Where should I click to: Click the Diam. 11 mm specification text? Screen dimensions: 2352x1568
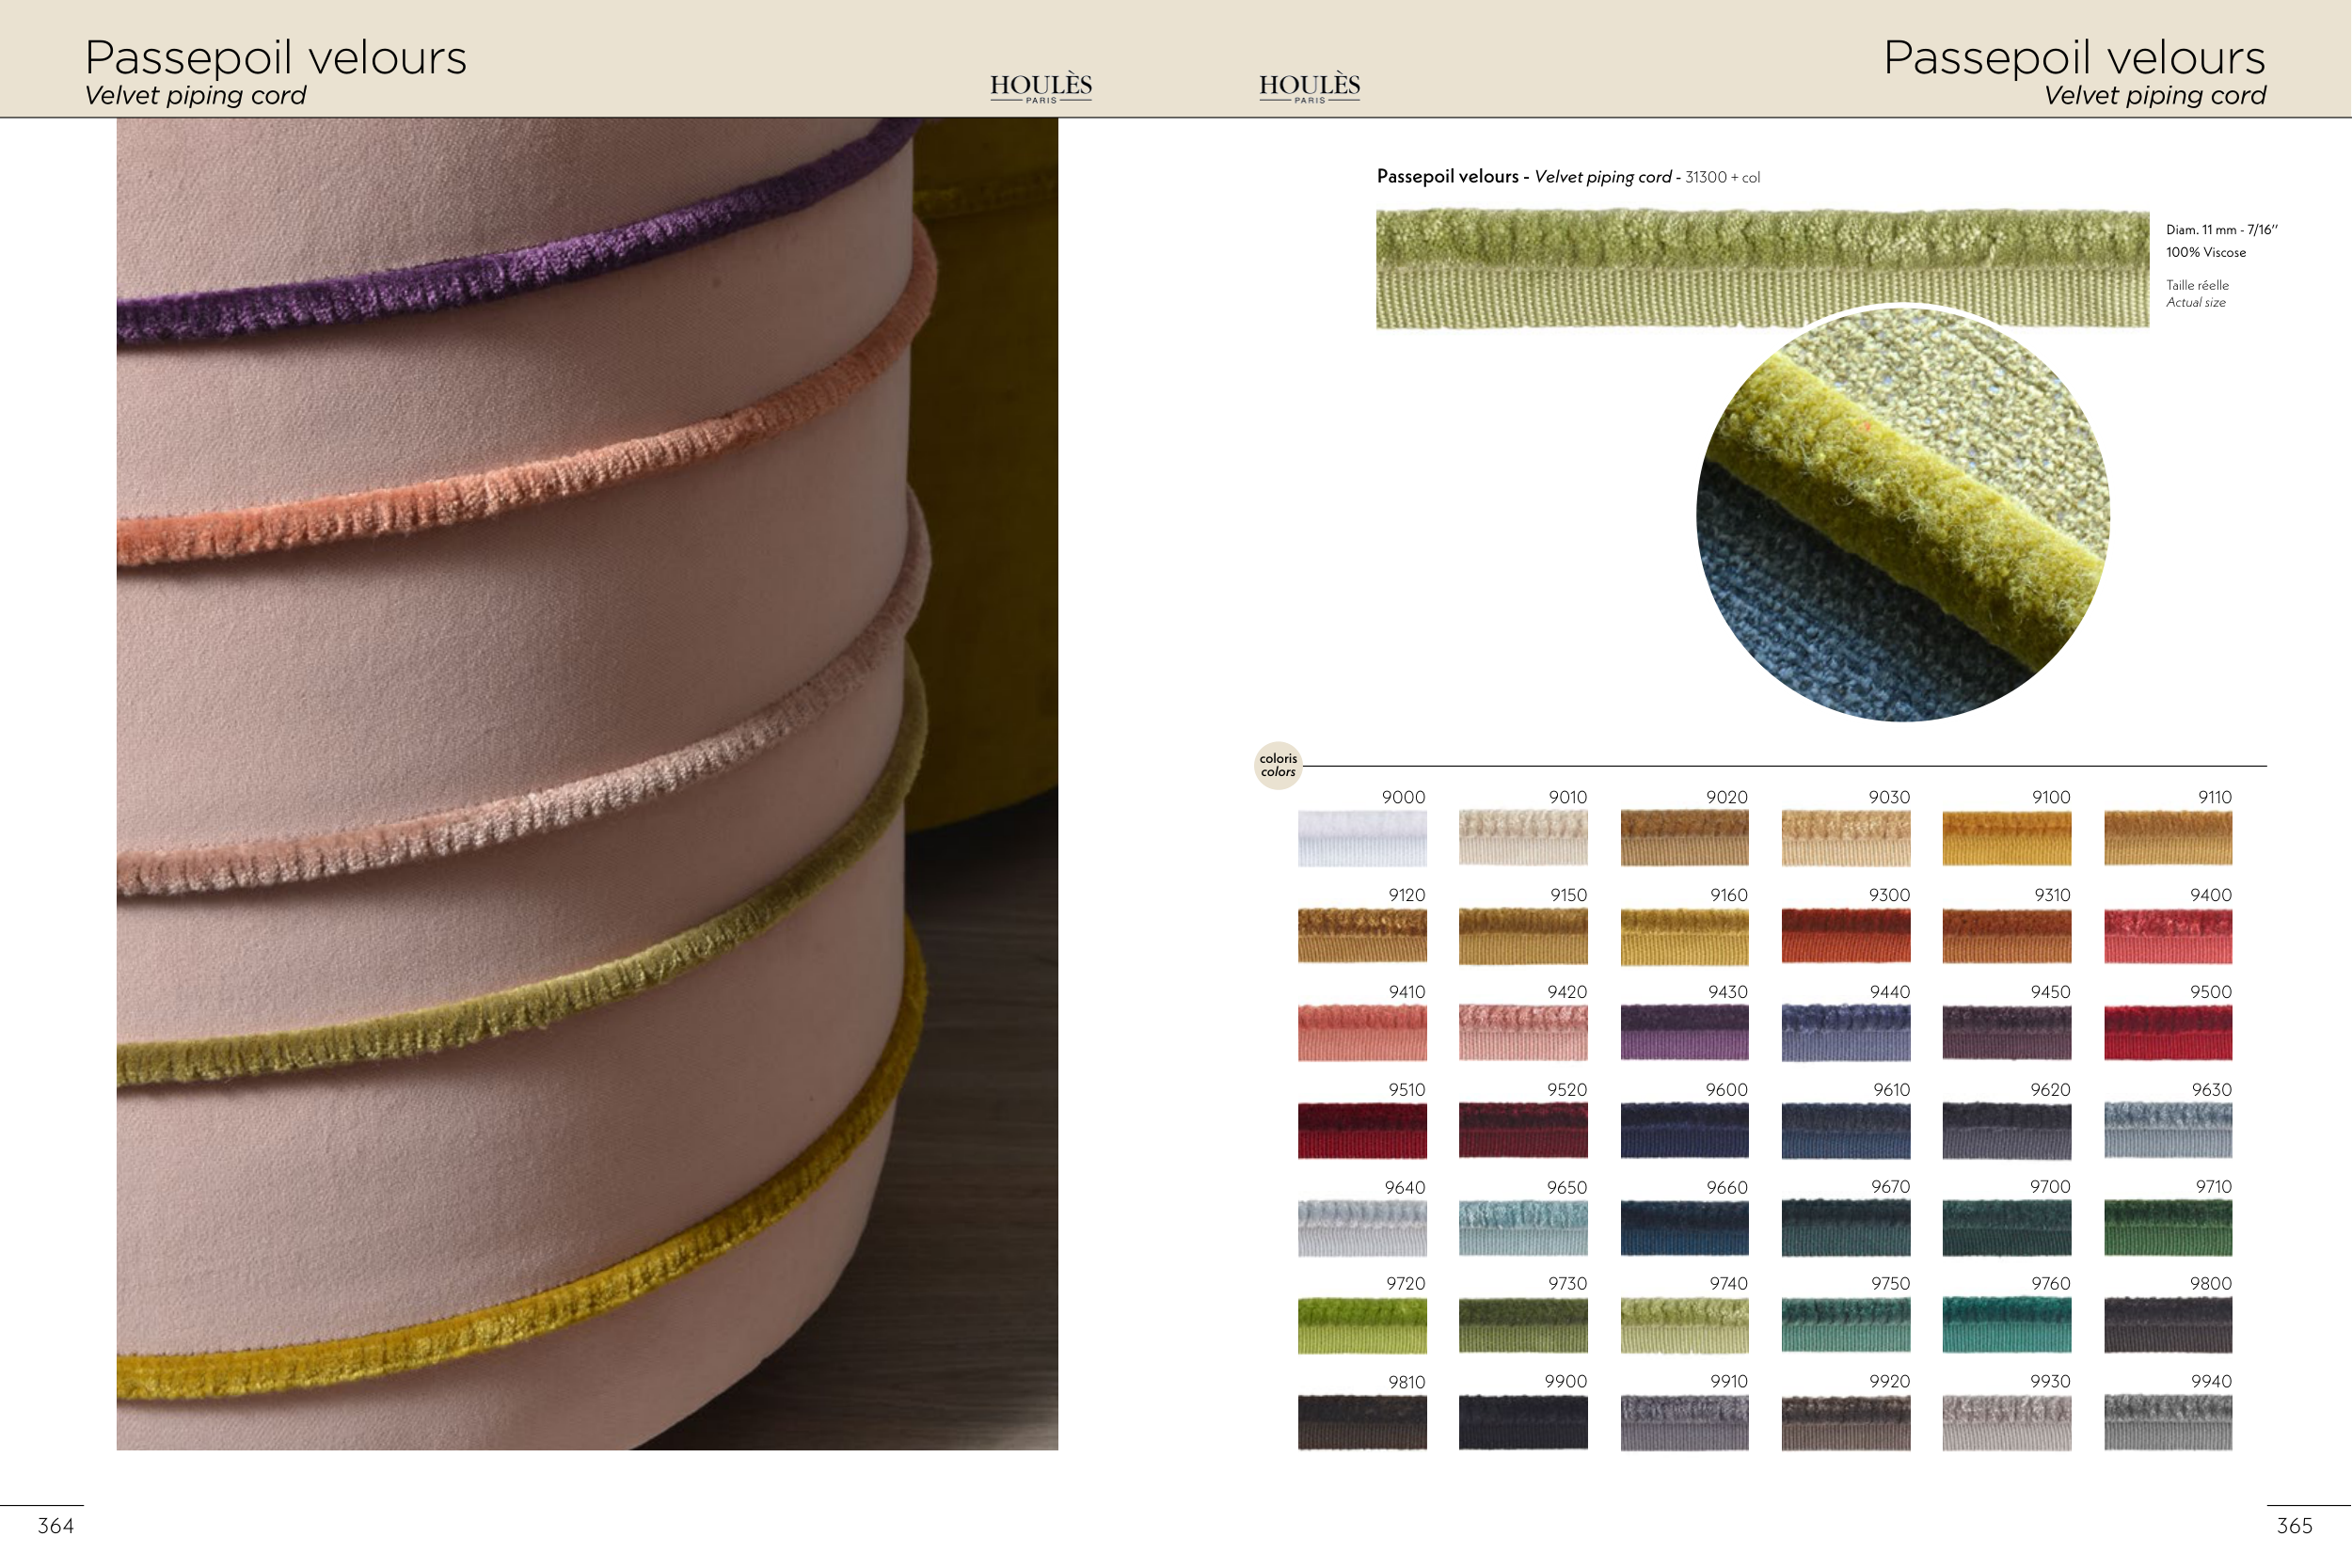coord(2221,230)
